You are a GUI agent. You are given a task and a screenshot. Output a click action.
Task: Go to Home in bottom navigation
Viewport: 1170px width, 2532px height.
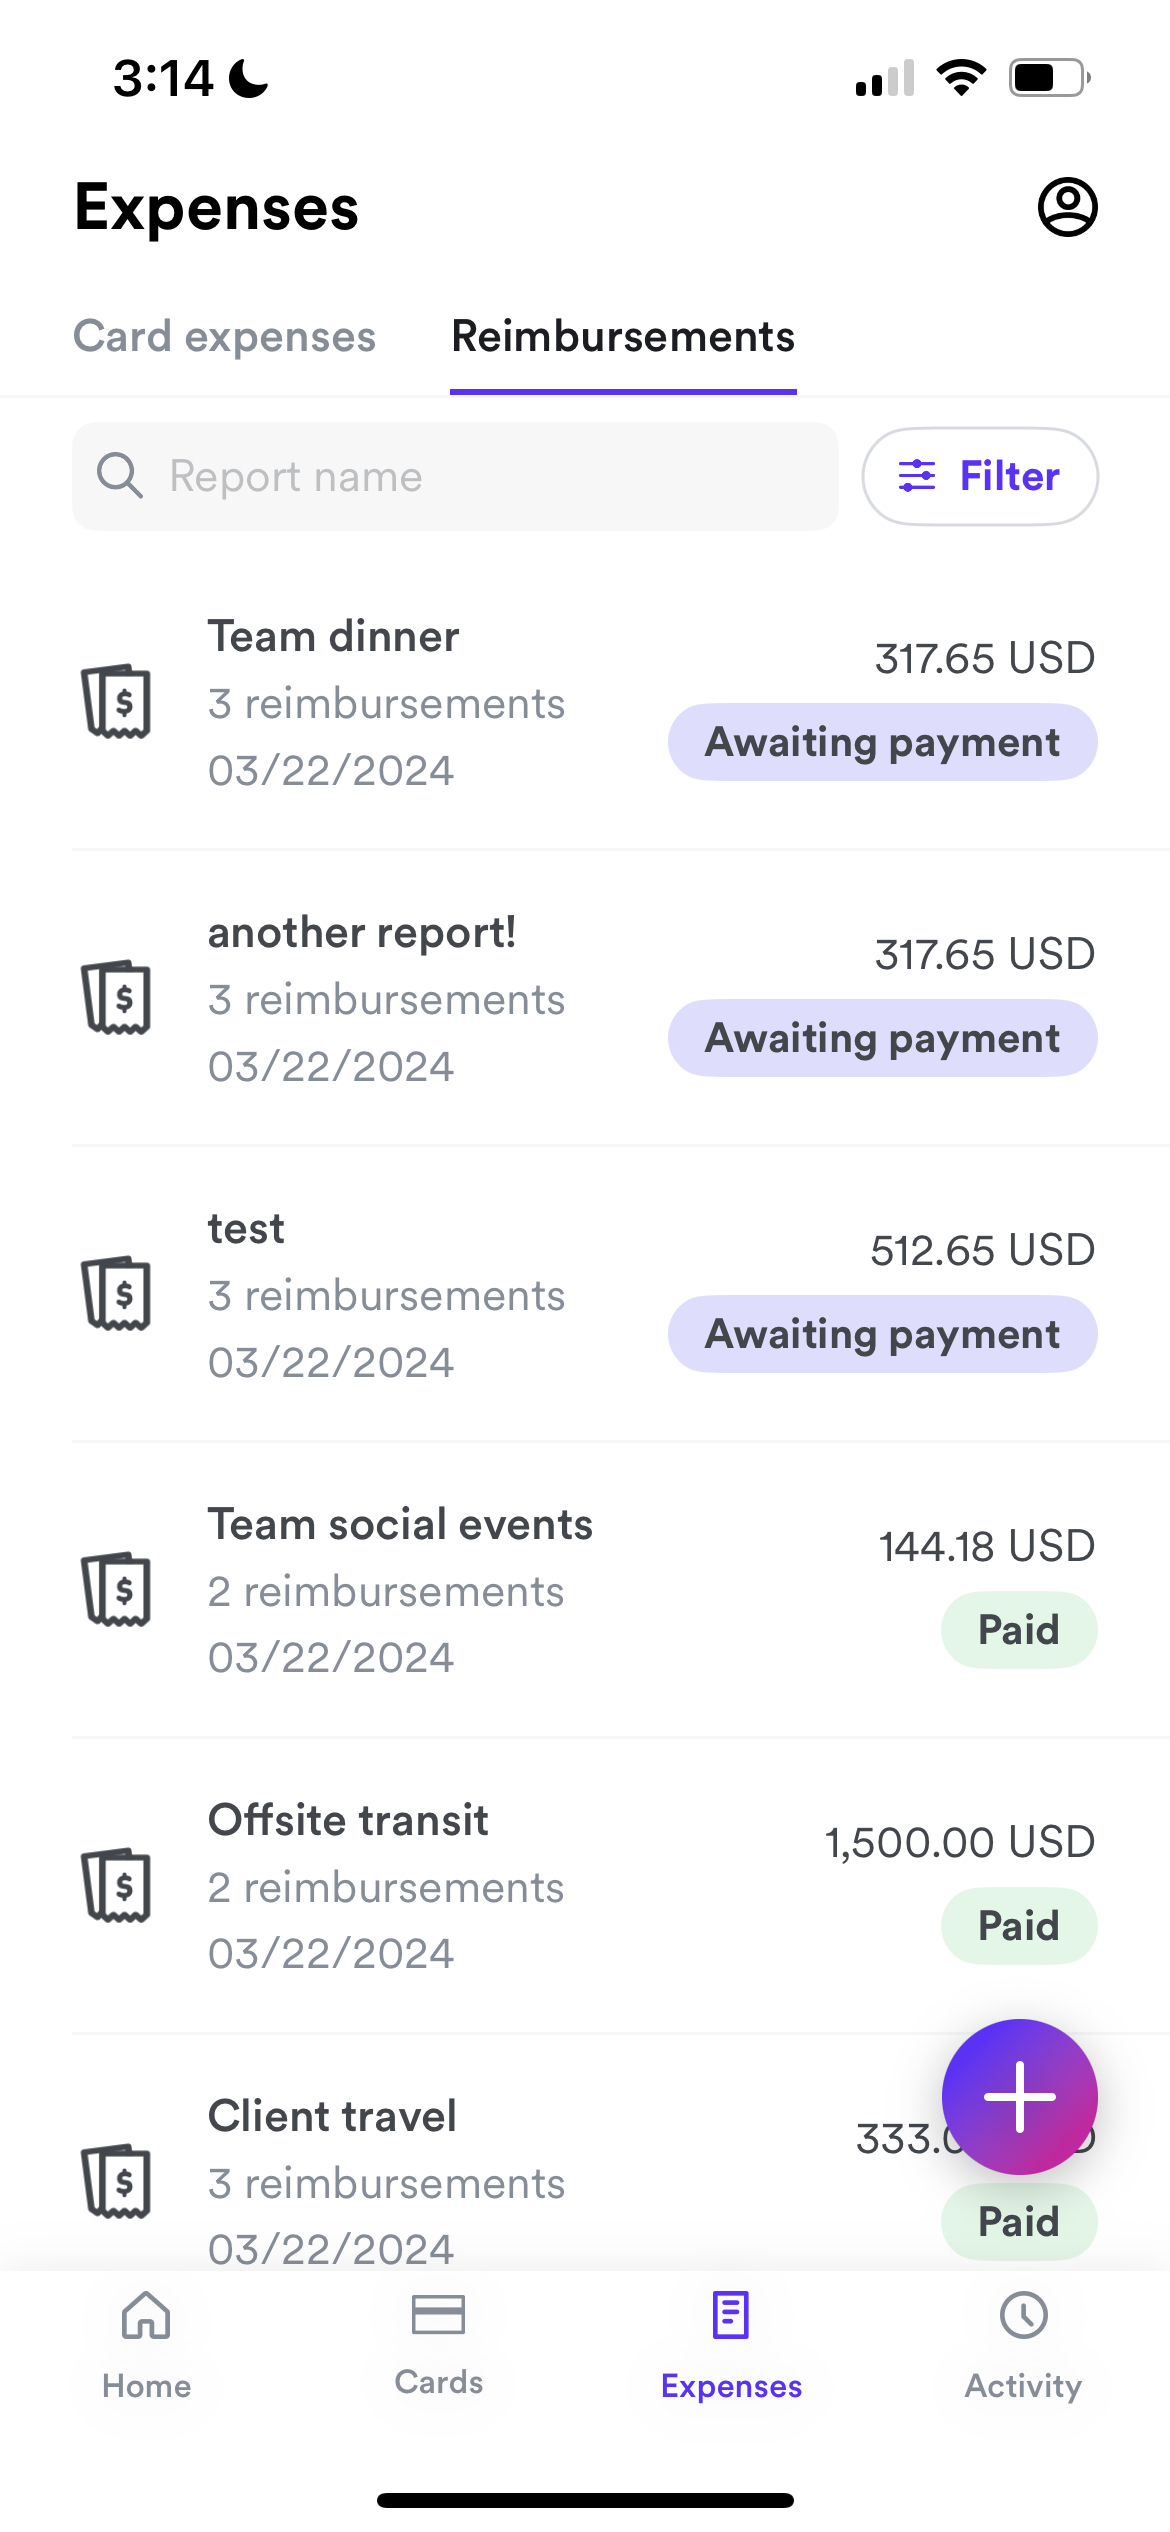[x=146, y=2345]
